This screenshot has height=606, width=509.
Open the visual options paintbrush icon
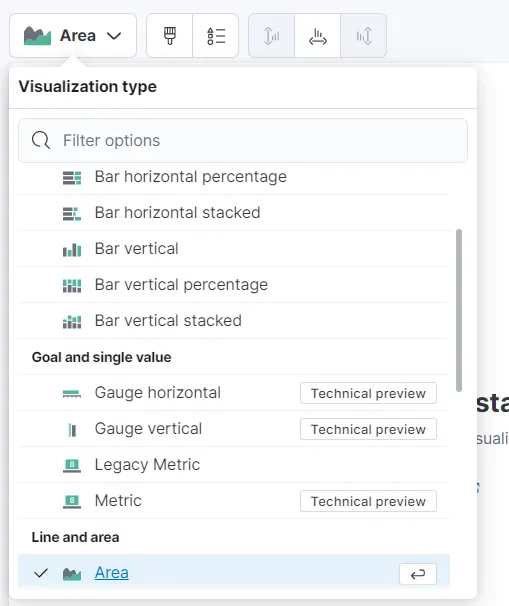(x=169, y=36)
